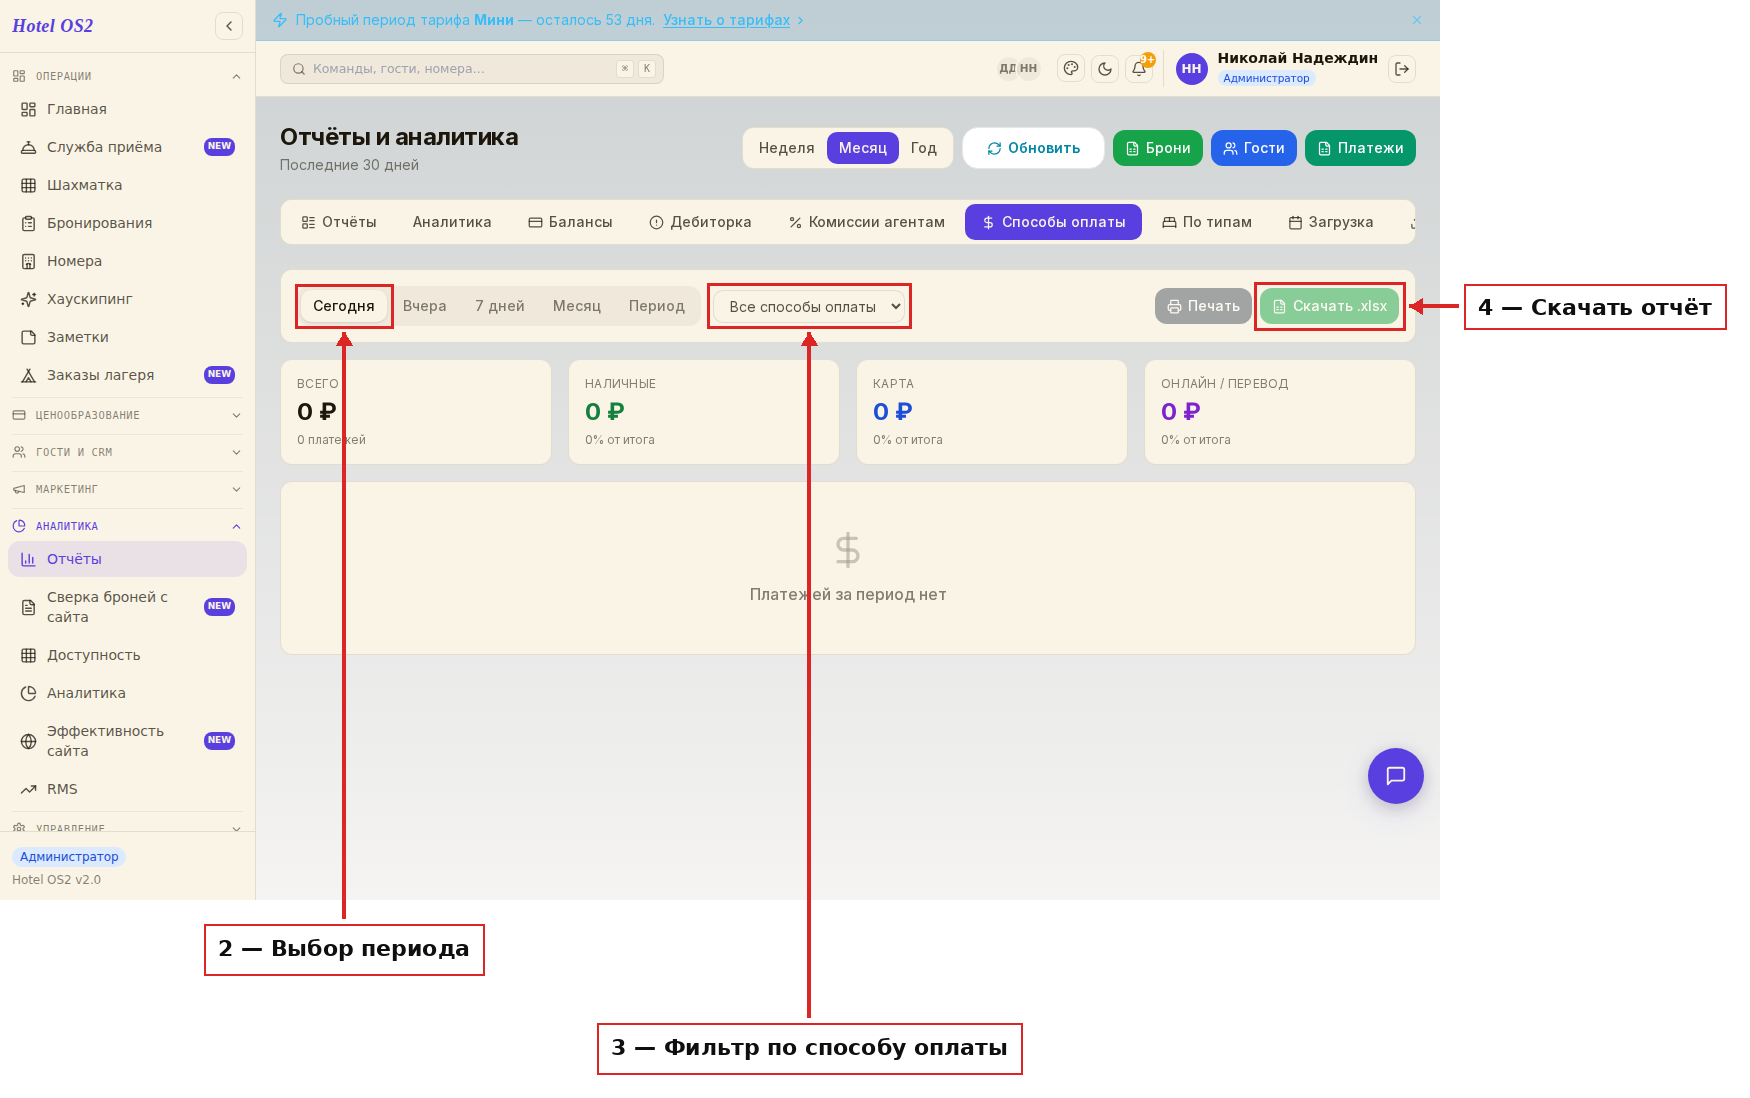Open Доступность in the sidebar
Screen dimensions: 1750x1098
pos(127,655)
